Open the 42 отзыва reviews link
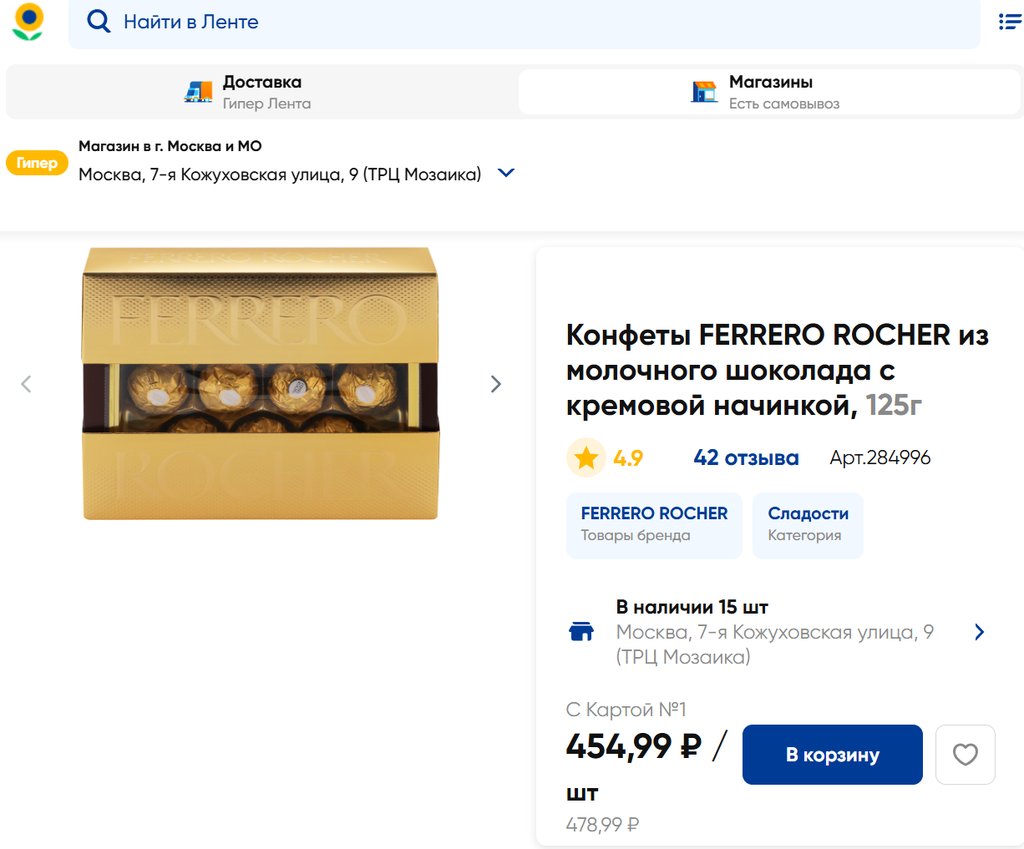Screen dimensions: 1024x849 [746, 458]
